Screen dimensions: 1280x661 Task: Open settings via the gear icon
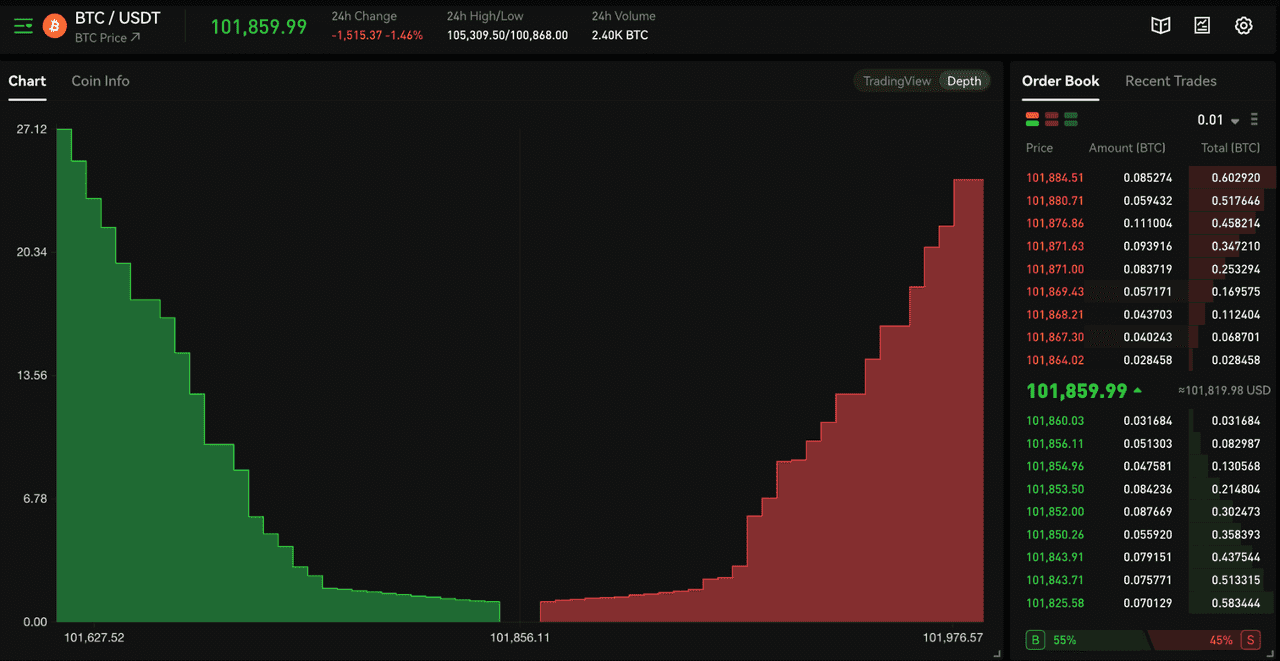coord(1243,25)
